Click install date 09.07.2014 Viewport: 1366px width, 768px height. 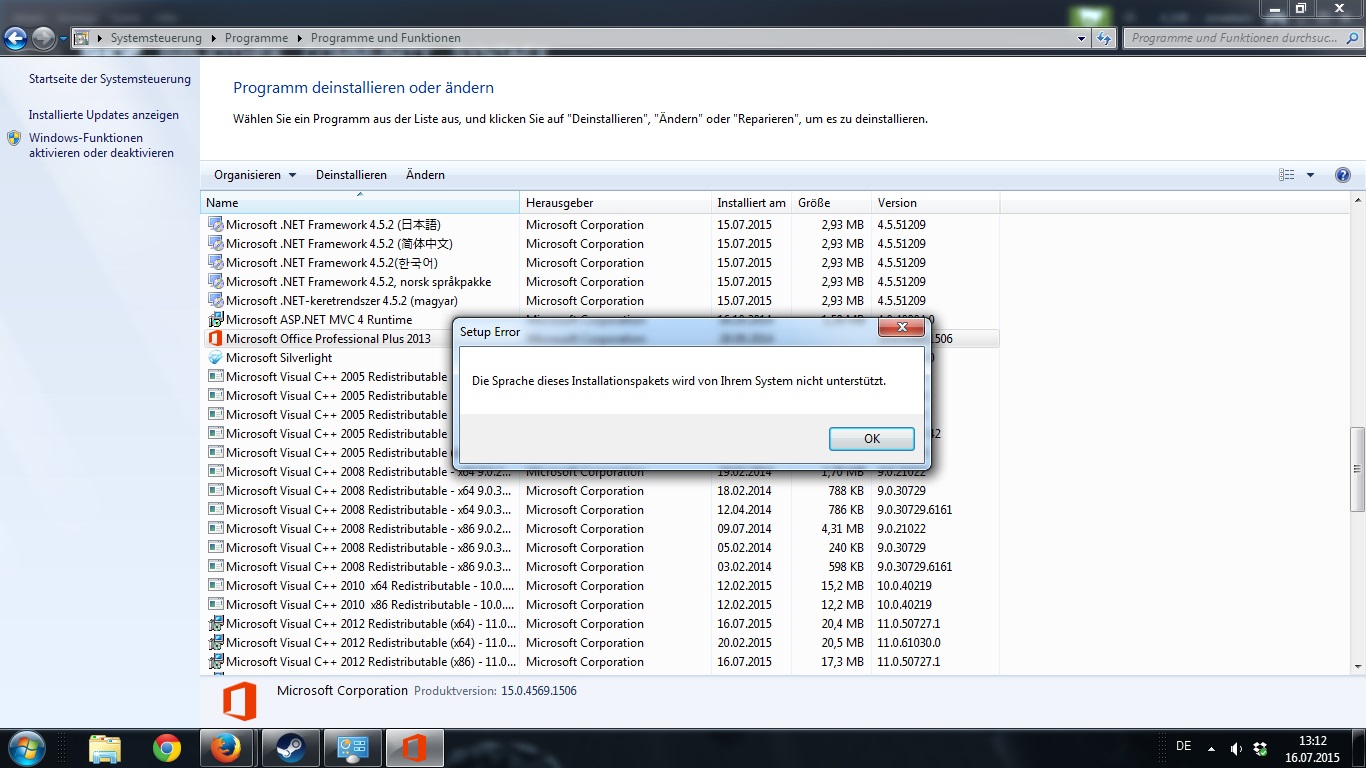coord(744,529)
